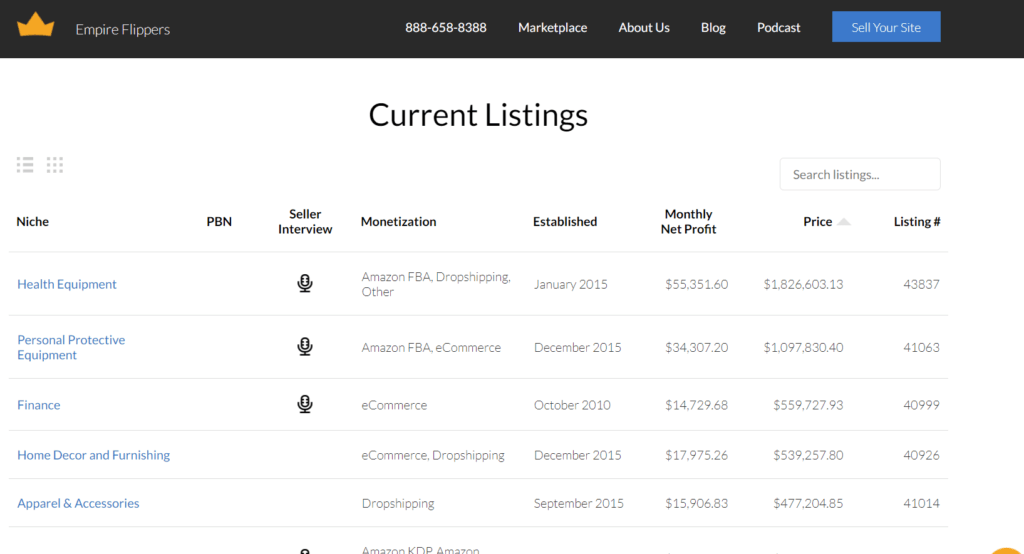Open Apparel & Accessories listing
The height and width of the screenshot is (554, 1024).
pyautogui.click(x=78, y=503)
